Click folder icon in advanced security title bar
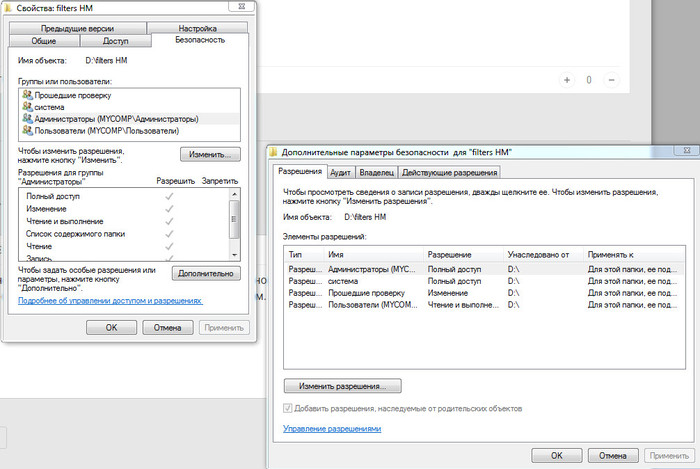Viewport: 700px width, 469px height. pos(273,152)
